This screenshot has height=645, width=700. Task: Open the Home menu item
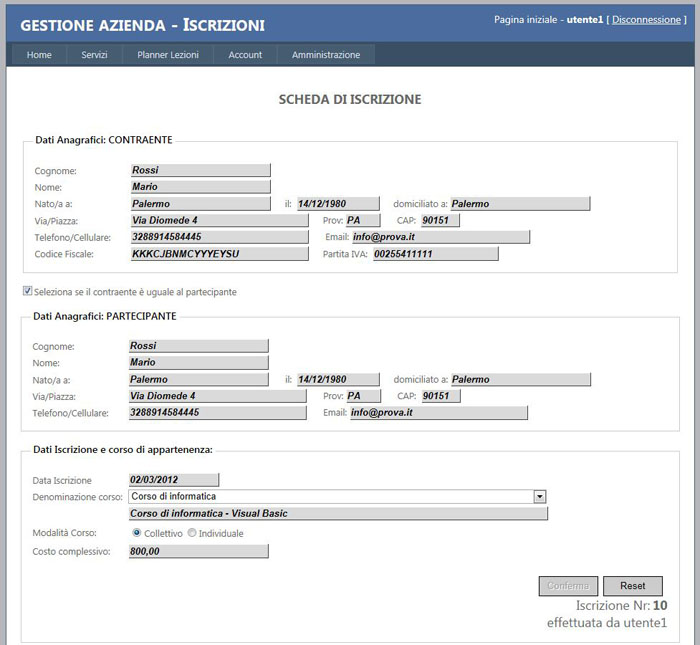(x=39, y=54)
